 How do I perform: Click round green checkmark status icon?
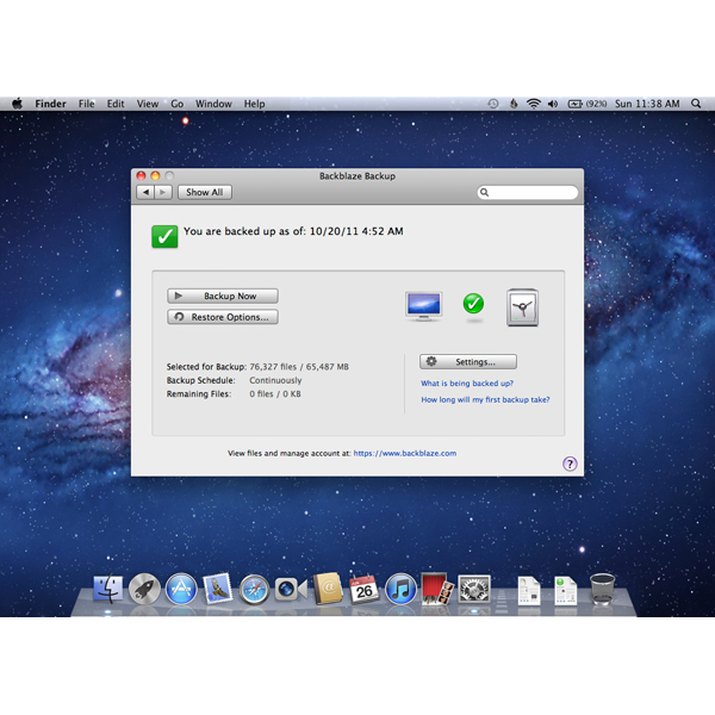coord(473,304)
